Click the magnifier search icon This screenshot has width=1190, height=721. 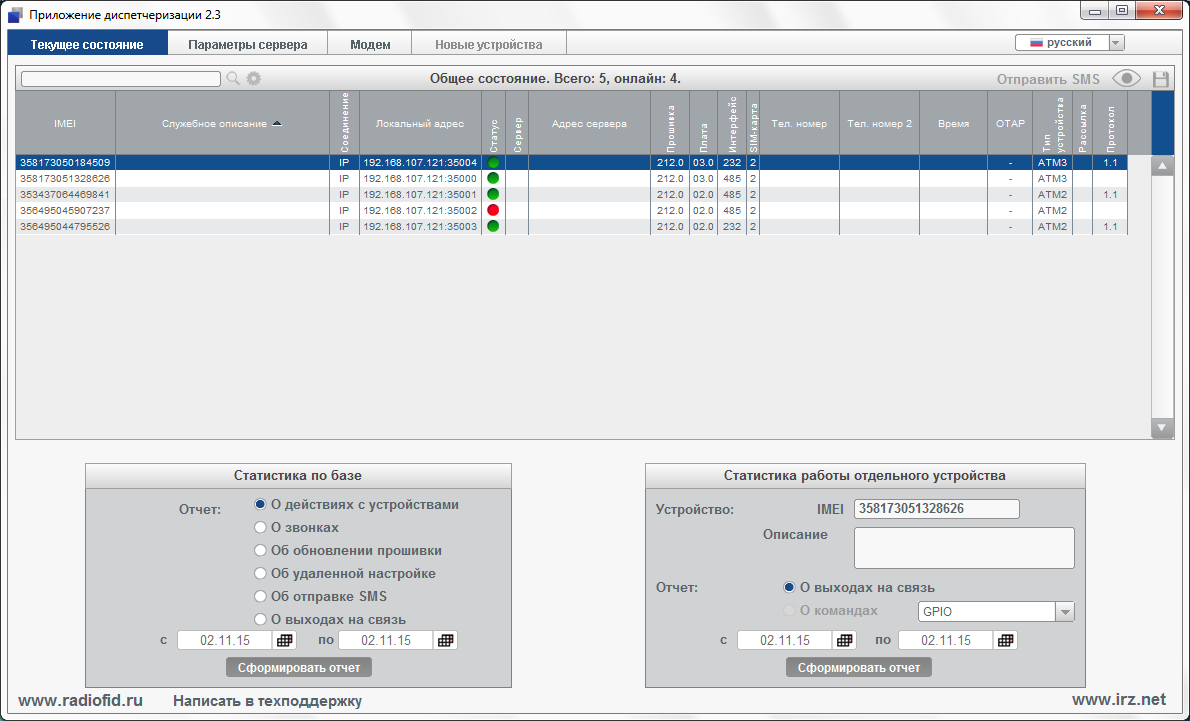[233, 79]
